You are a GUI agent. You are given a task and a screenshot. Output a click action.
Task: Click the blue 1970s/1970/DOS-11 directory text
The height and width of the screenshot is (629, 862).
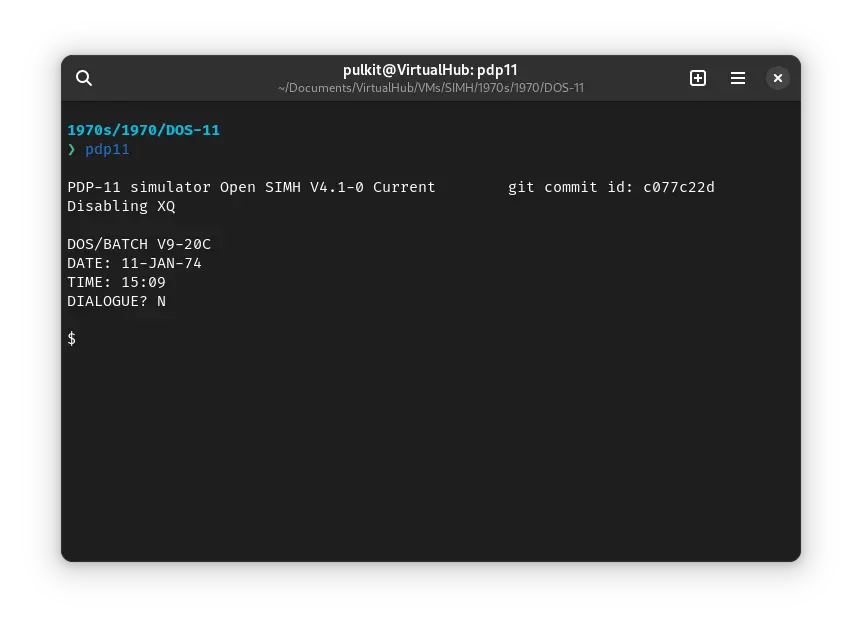click(x=143, y=130)
